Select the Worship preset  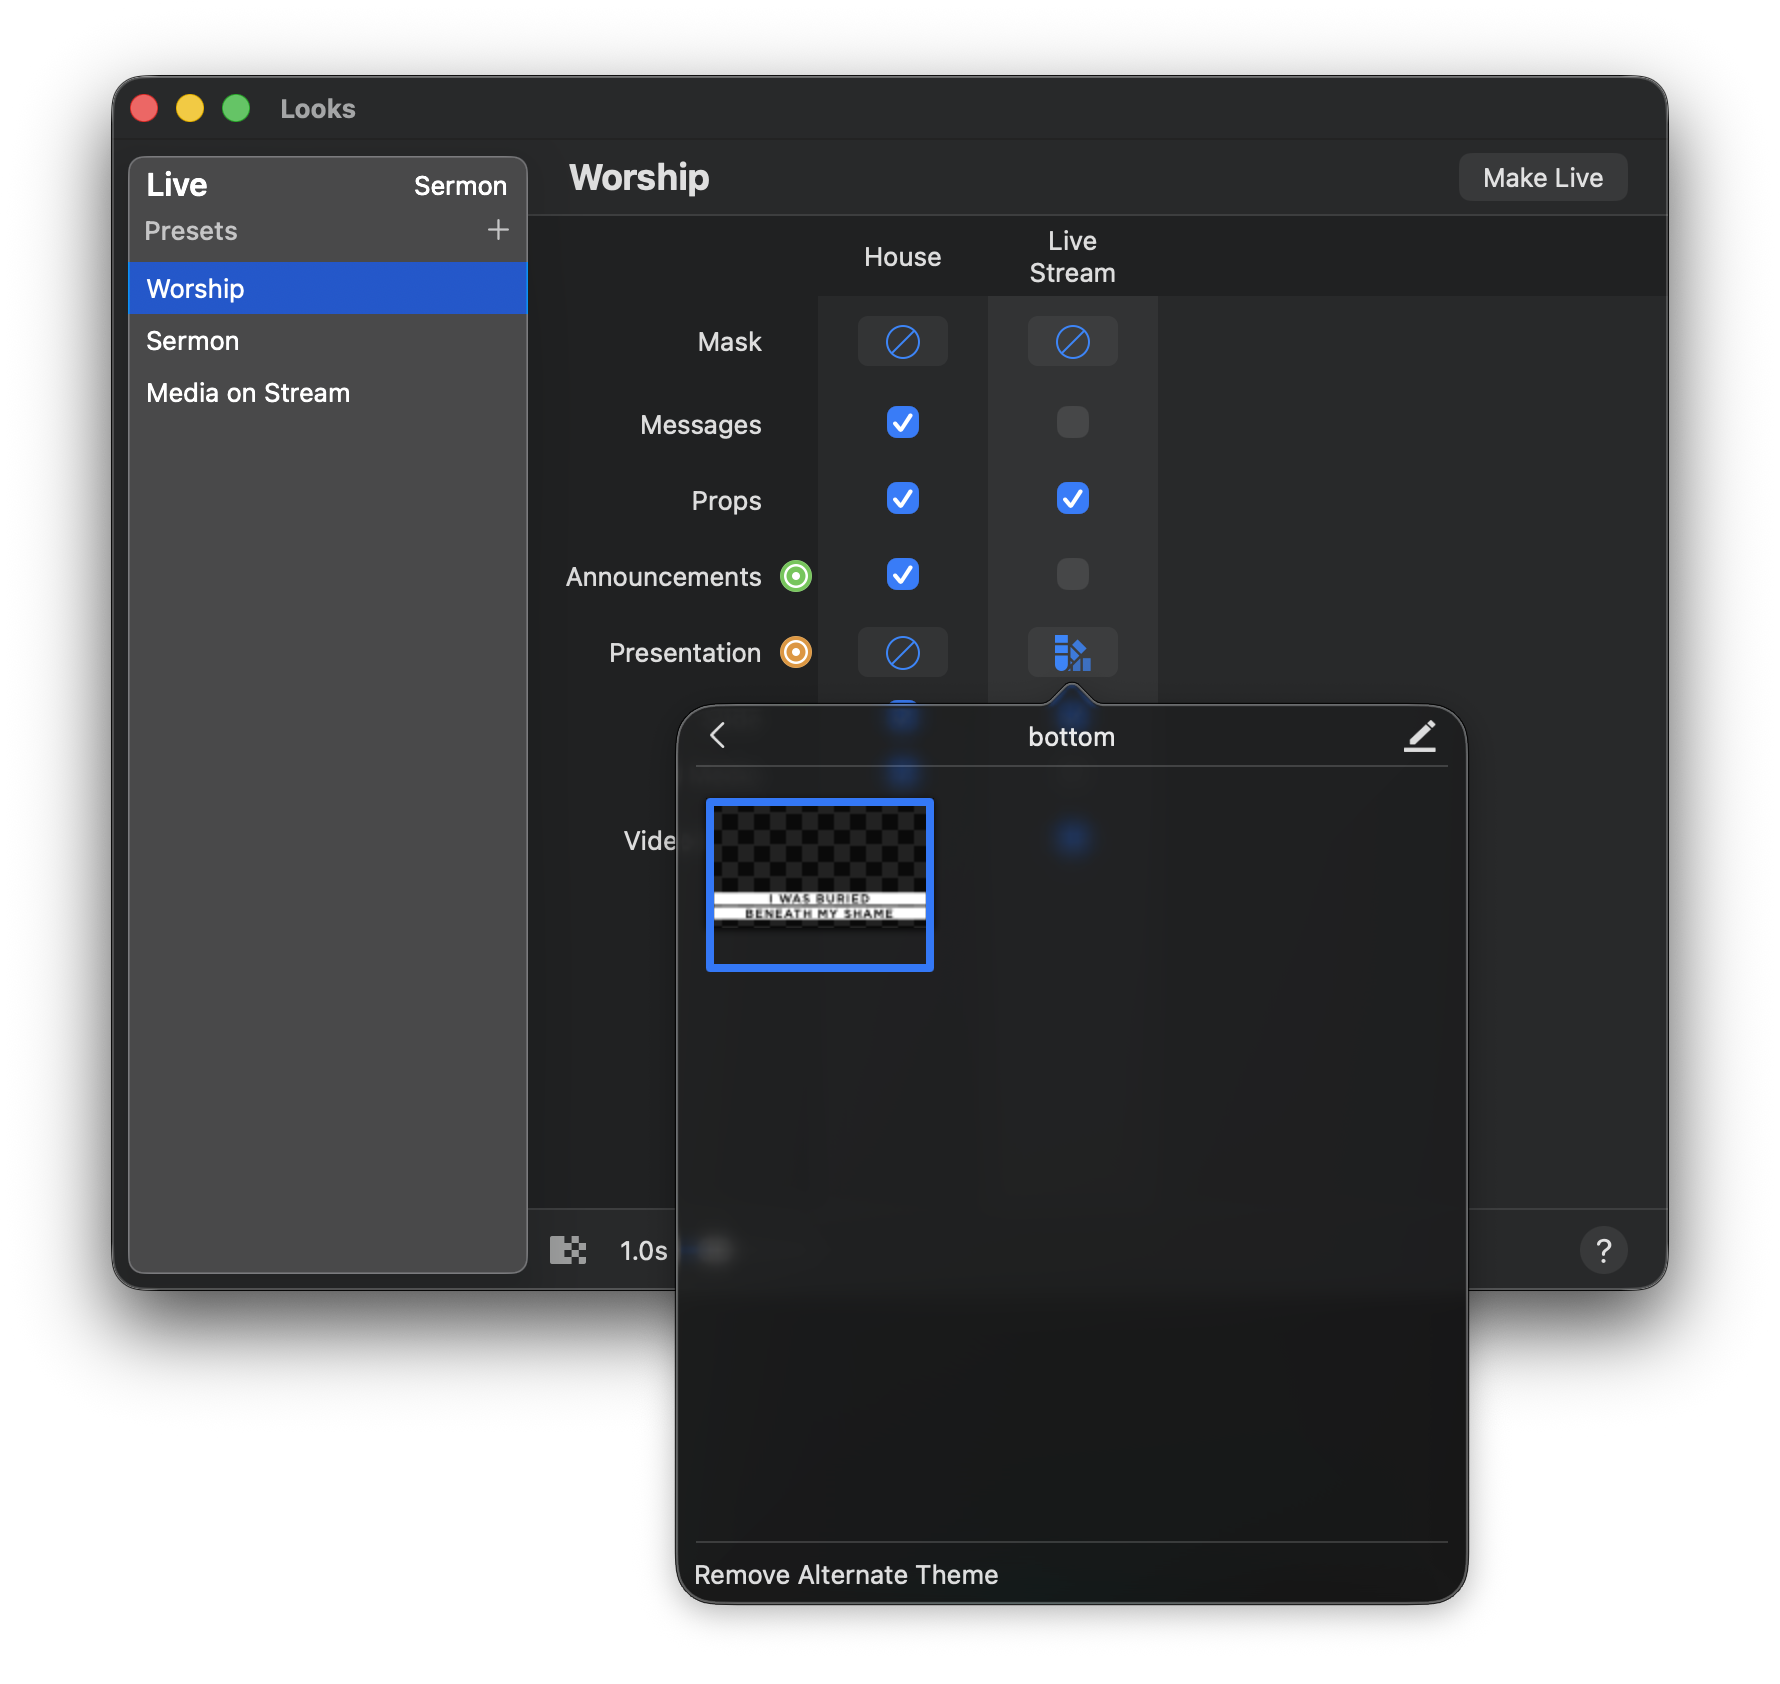pyautogui.click(x=328, y=288)
